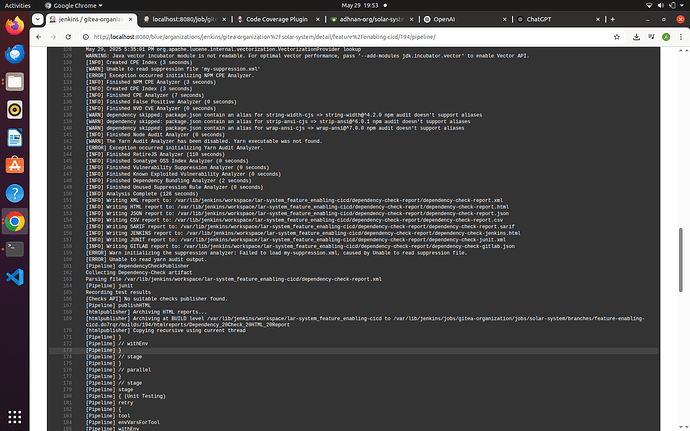
Task: Reload the Jenkins pipeline page
Action: click(68, 37)
